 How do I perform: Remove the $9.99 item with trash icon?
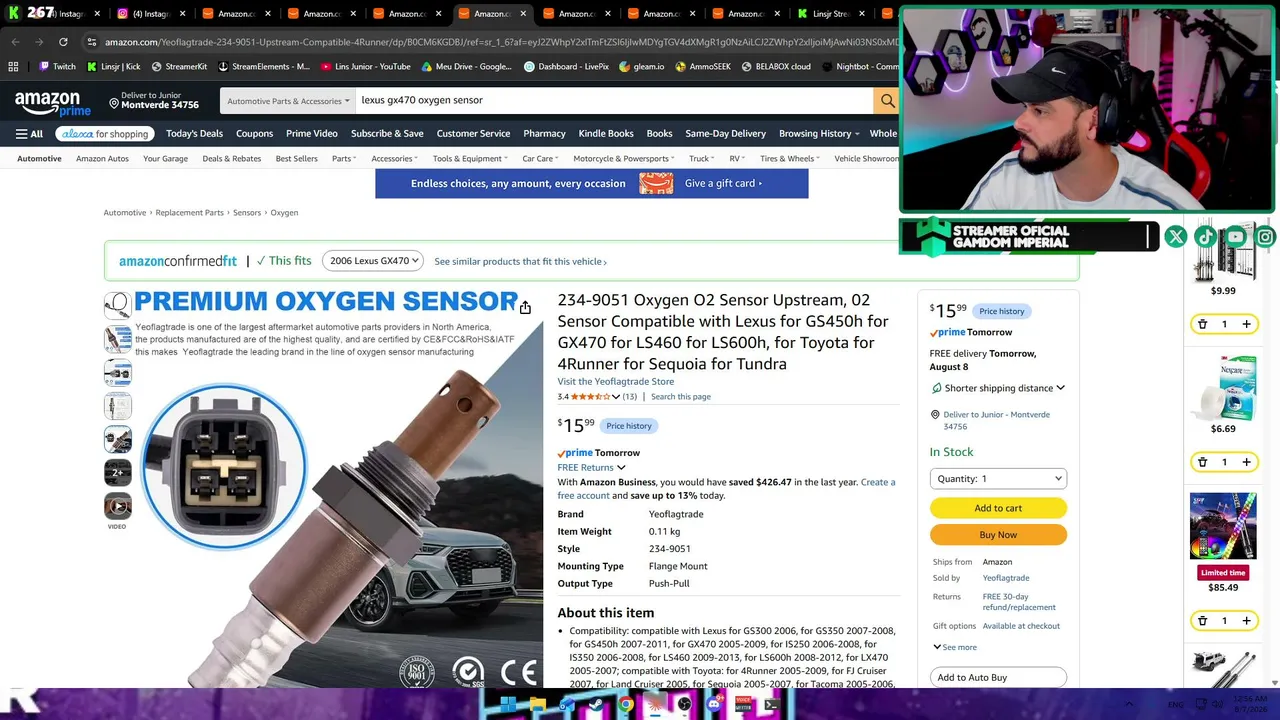point(1202,324)
